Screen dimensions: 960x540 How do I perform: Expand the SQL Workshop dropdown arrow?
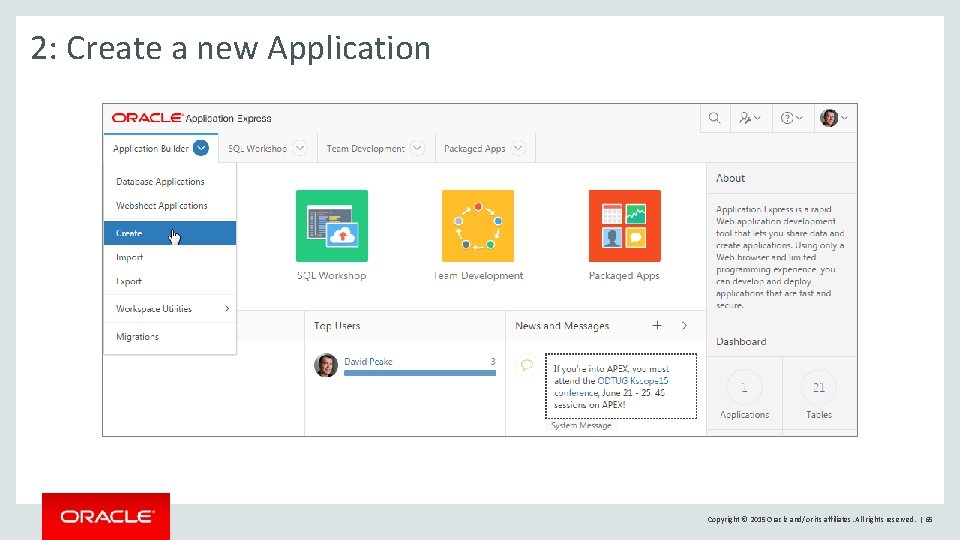[300, 148]
